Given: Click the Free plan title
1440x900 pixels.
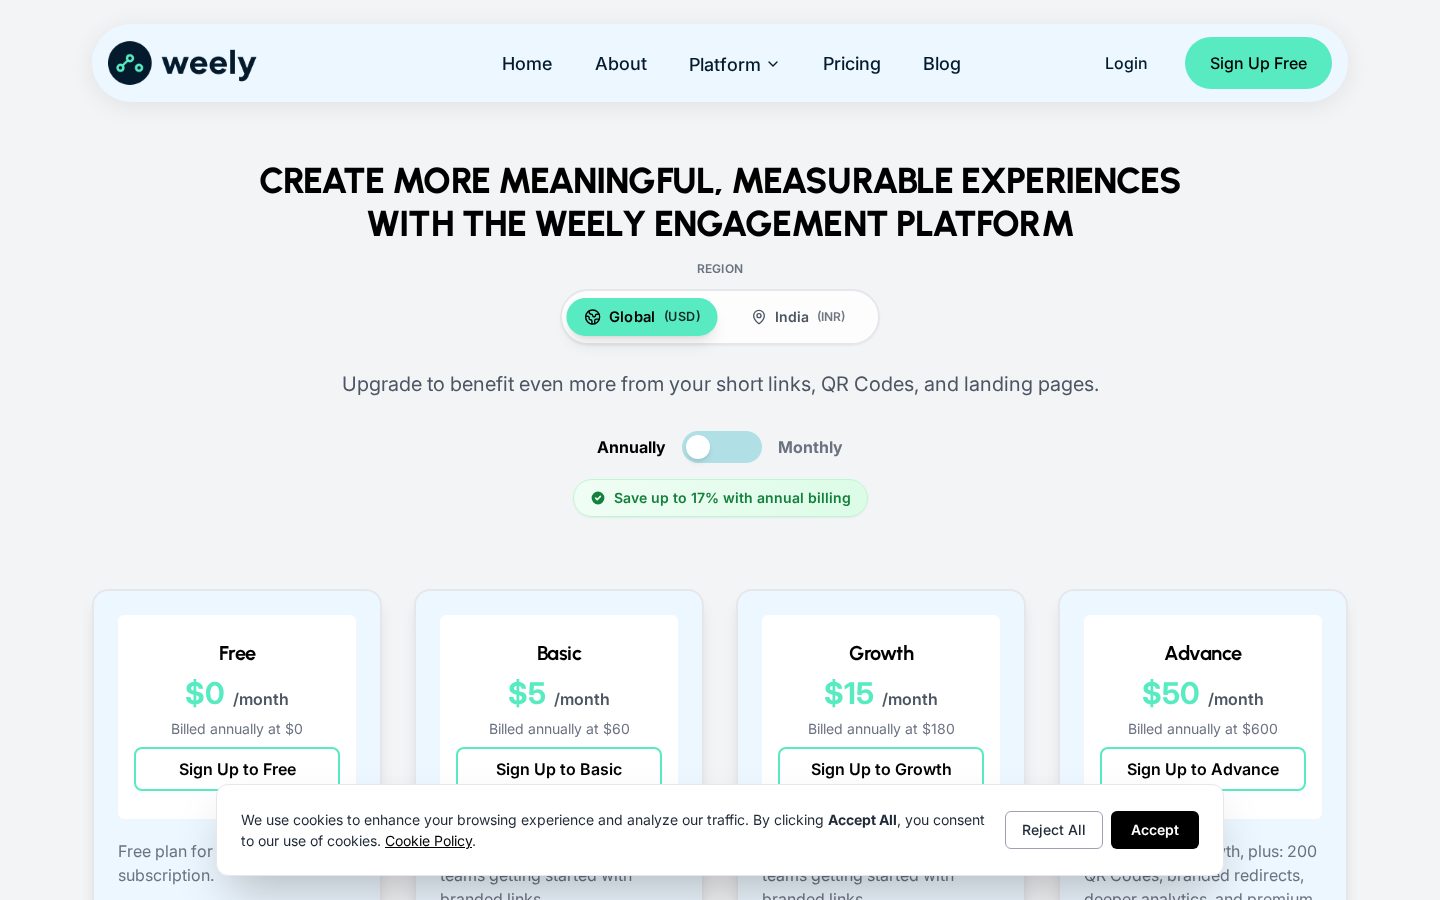Looking at the screenshot, I should 237,653.
